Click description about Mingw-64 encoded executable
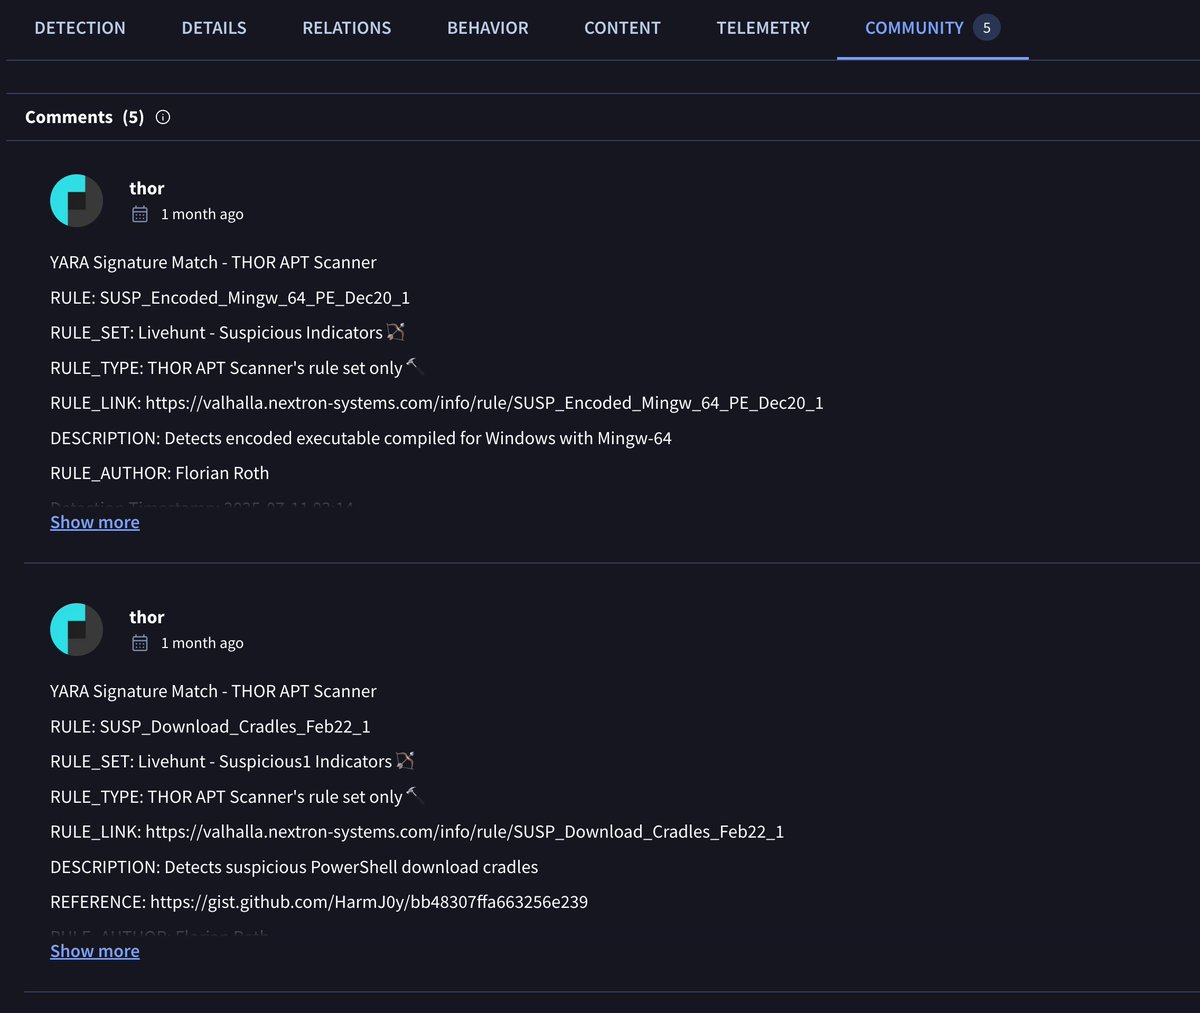This screenshot has height=1013, width=1200. (x=361, y=438)
